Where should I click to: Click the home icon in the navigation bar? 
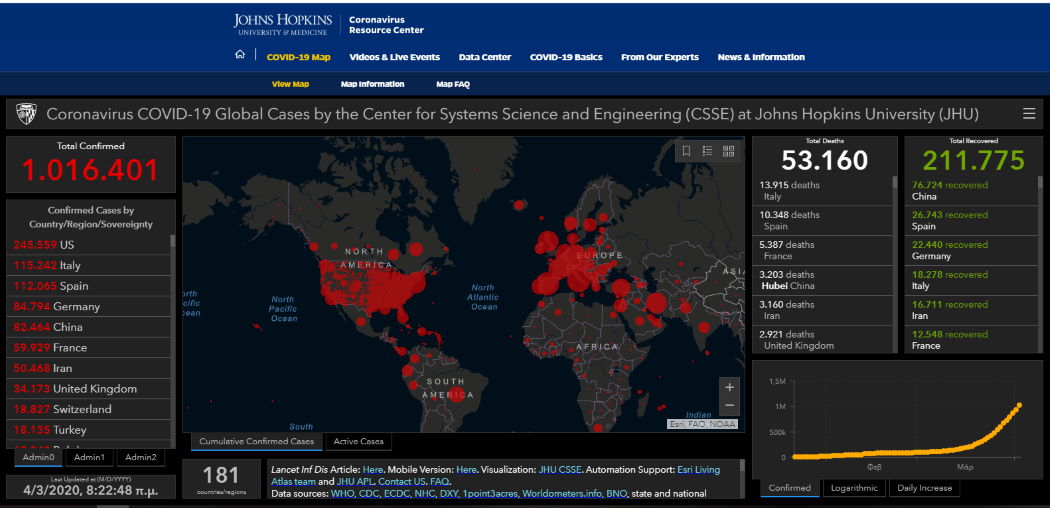[240, 56]
